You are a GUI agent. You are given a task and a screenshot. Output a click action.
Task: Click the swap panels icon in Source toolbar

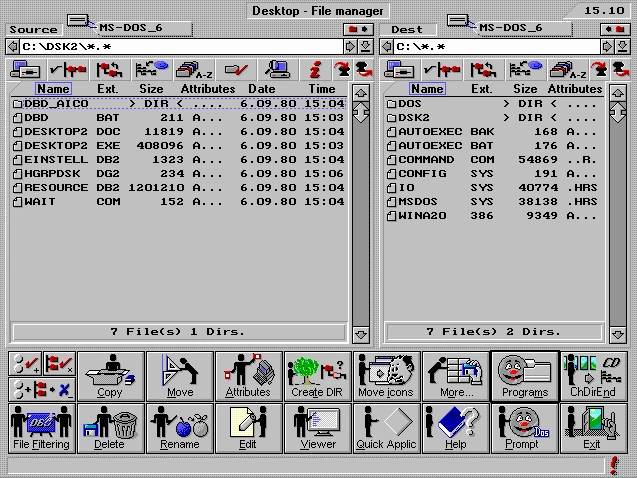(x=109, y=70)
